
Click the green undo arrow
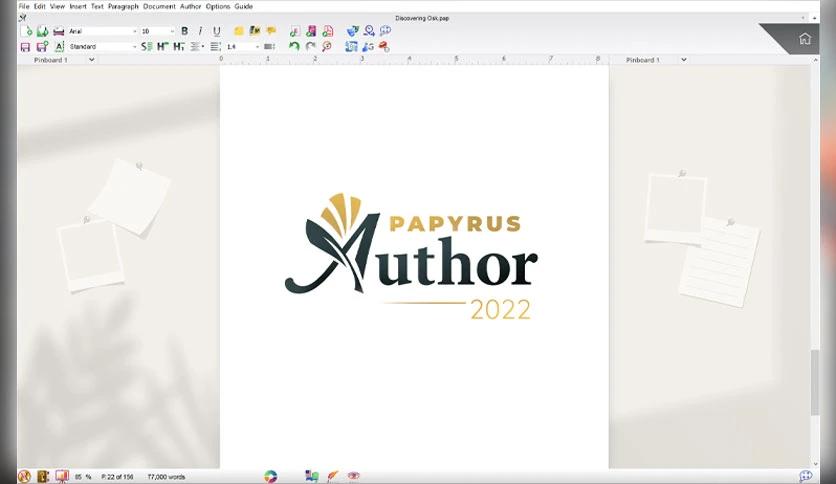coord(294,47)
